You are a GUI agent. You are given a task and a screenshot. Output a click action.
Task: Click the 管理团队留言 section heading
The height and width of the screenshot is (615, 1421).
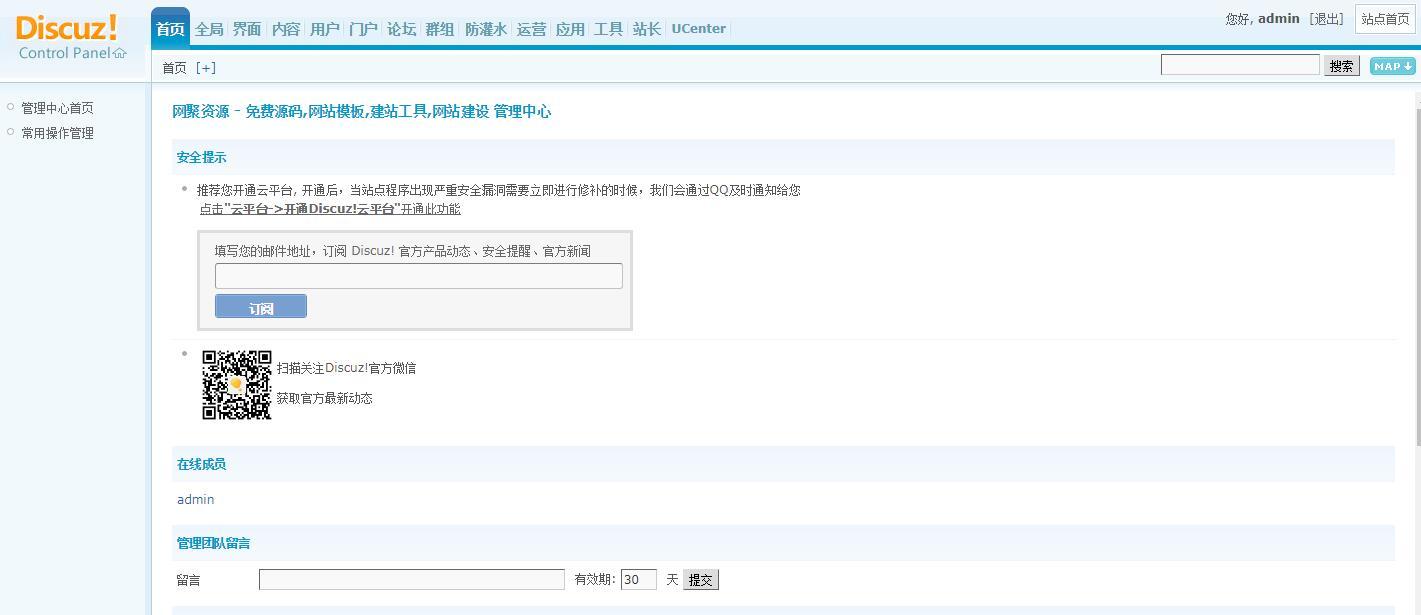click(x=214, y=543)
